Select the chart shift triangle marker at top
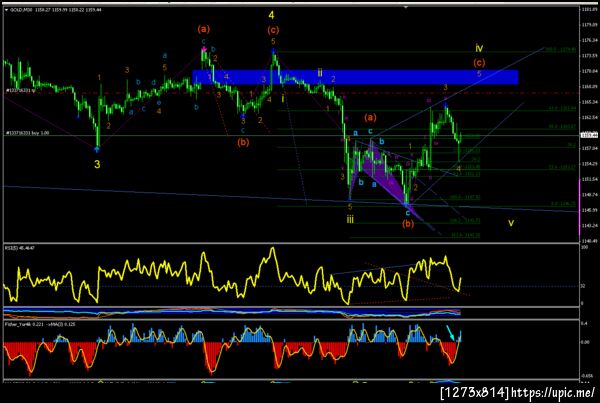Viewport: 600px width, 403px height. (406, 7)
